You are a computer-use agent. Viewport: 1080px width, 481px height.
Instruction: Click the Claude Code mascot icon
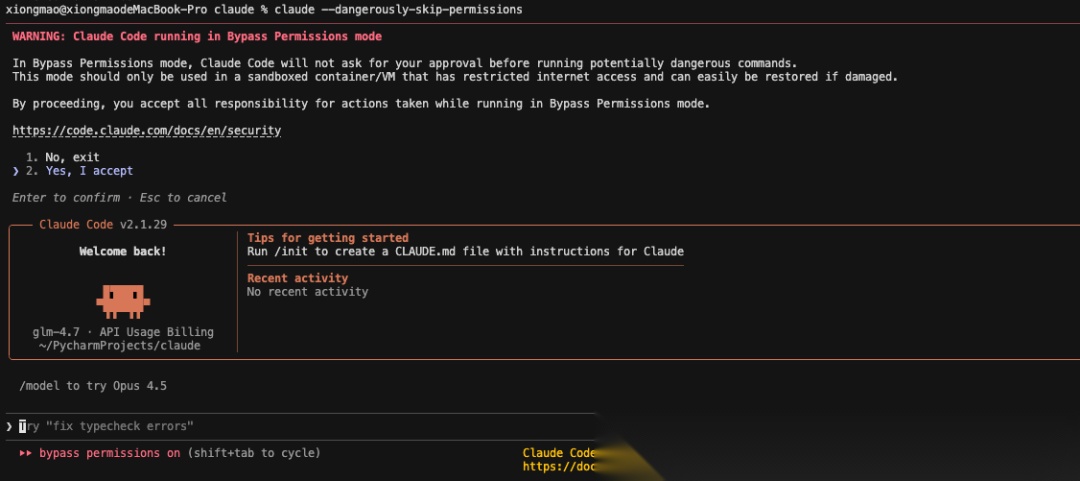(x=123, y=299)
